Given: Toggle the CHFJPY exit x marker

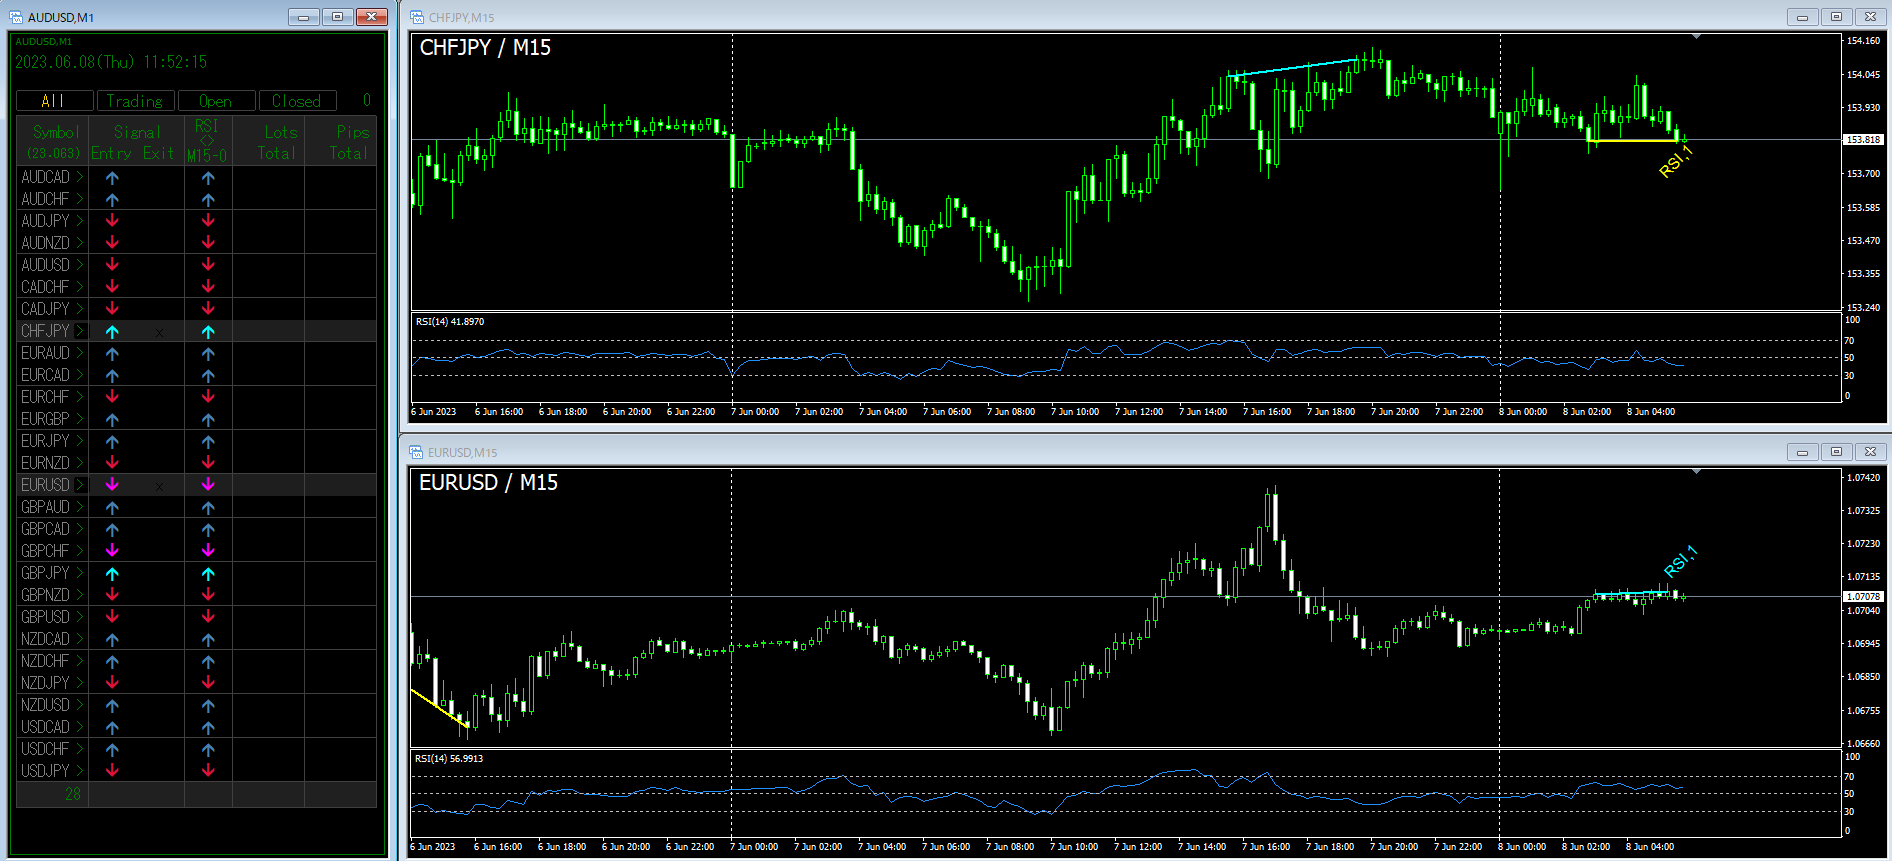Looking at the screenshot, I should click(x=159, y=333).
